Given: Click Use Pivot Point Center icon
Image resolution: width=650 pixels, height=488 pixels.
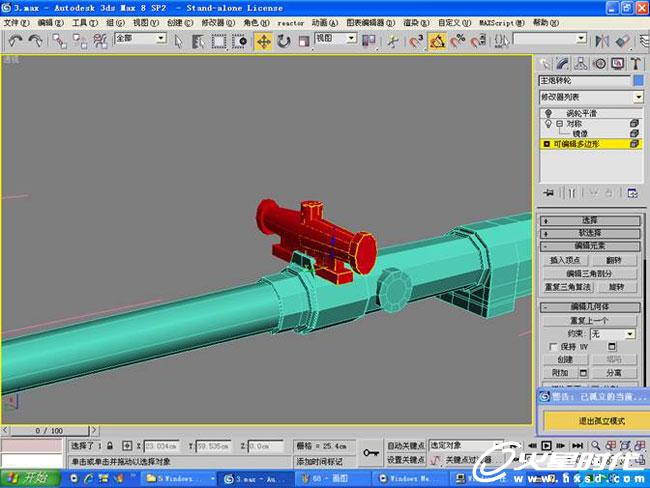Looking at the screenshot, I should click(369, 41).
